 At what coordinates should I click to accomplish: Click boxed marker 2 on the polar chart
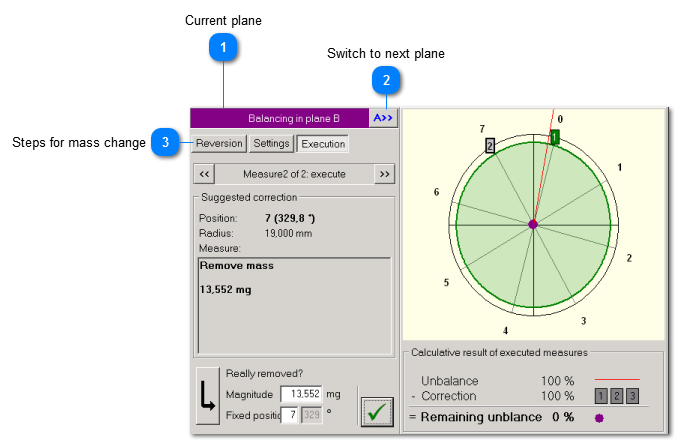point(490,145)
